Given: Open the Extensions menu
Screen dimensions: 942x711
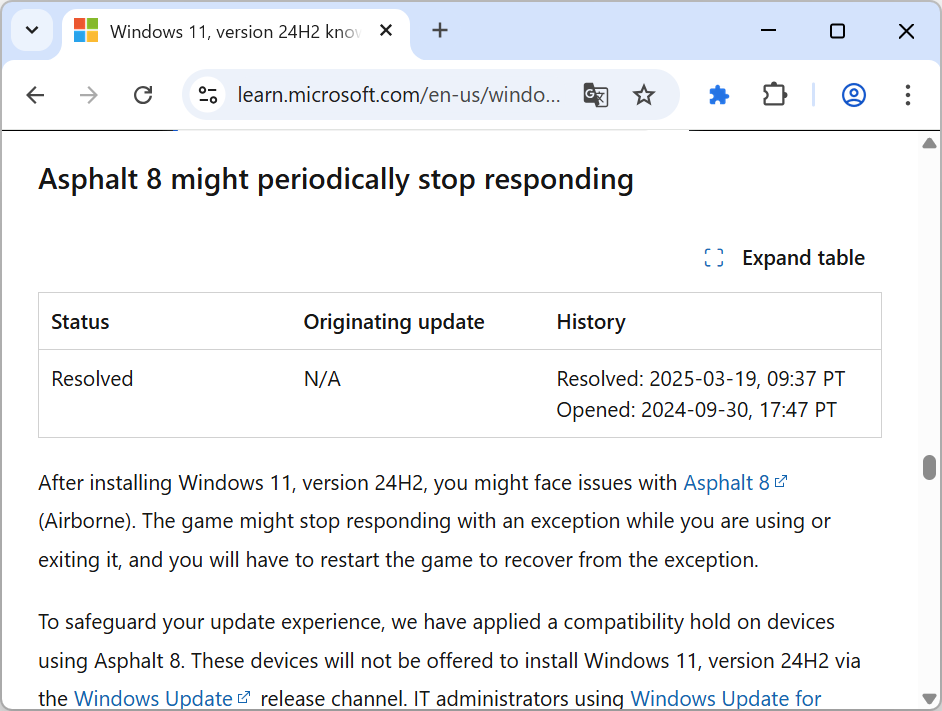Looking at the screenshot, I should [774, 95].
